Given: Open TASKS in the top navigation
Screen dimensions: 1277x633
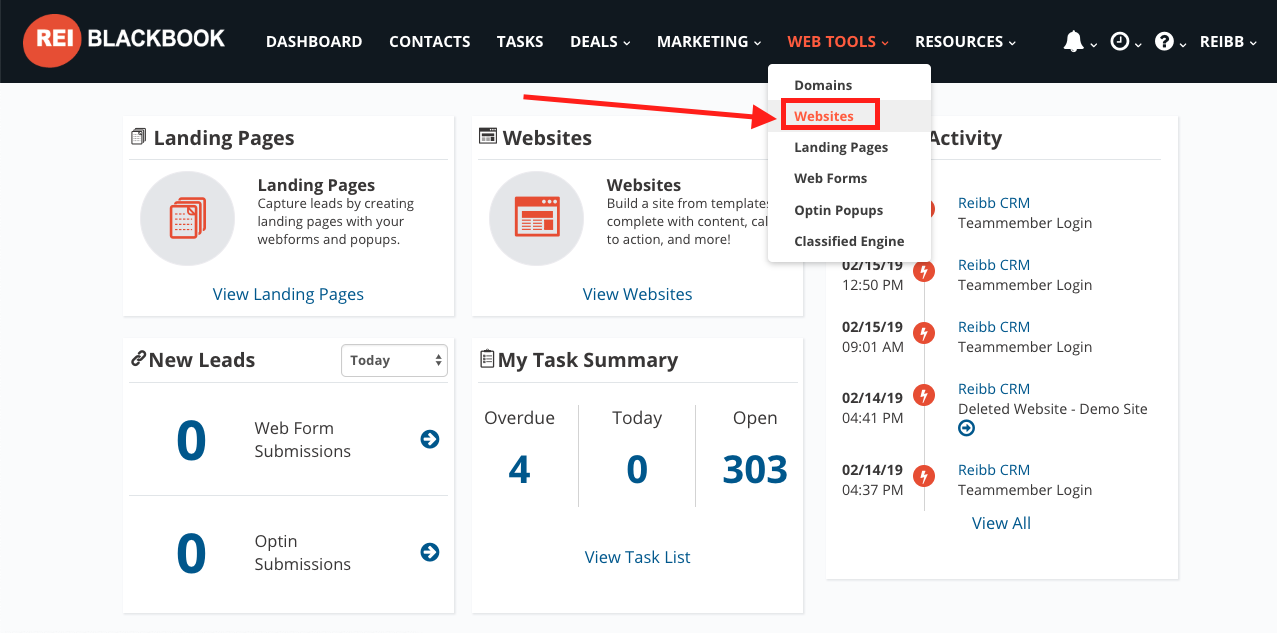Looking at the screenshot, I should coord(520,41).
